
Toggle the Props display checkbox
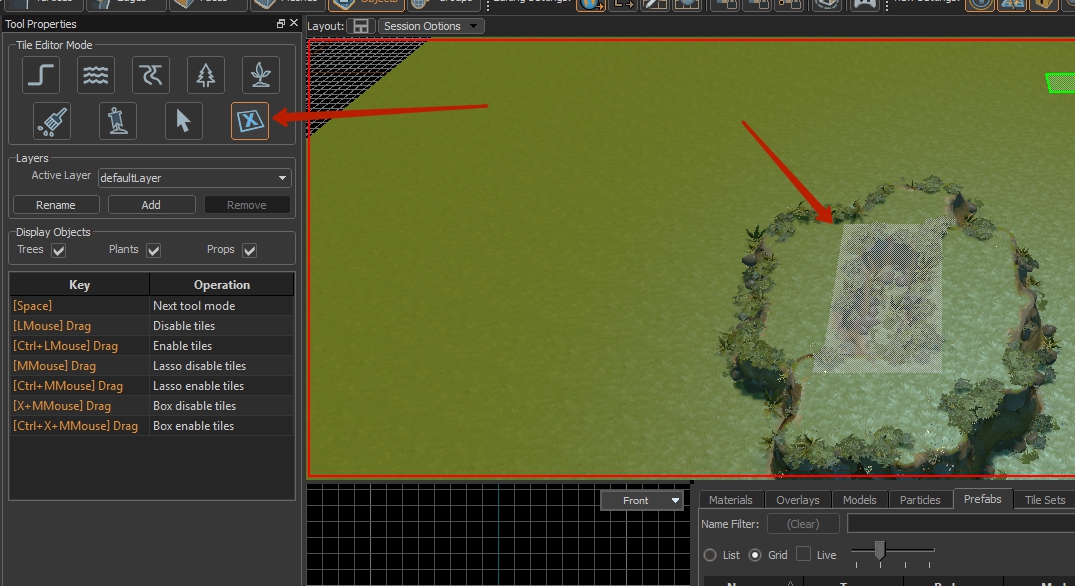click(x=250, y=250)
